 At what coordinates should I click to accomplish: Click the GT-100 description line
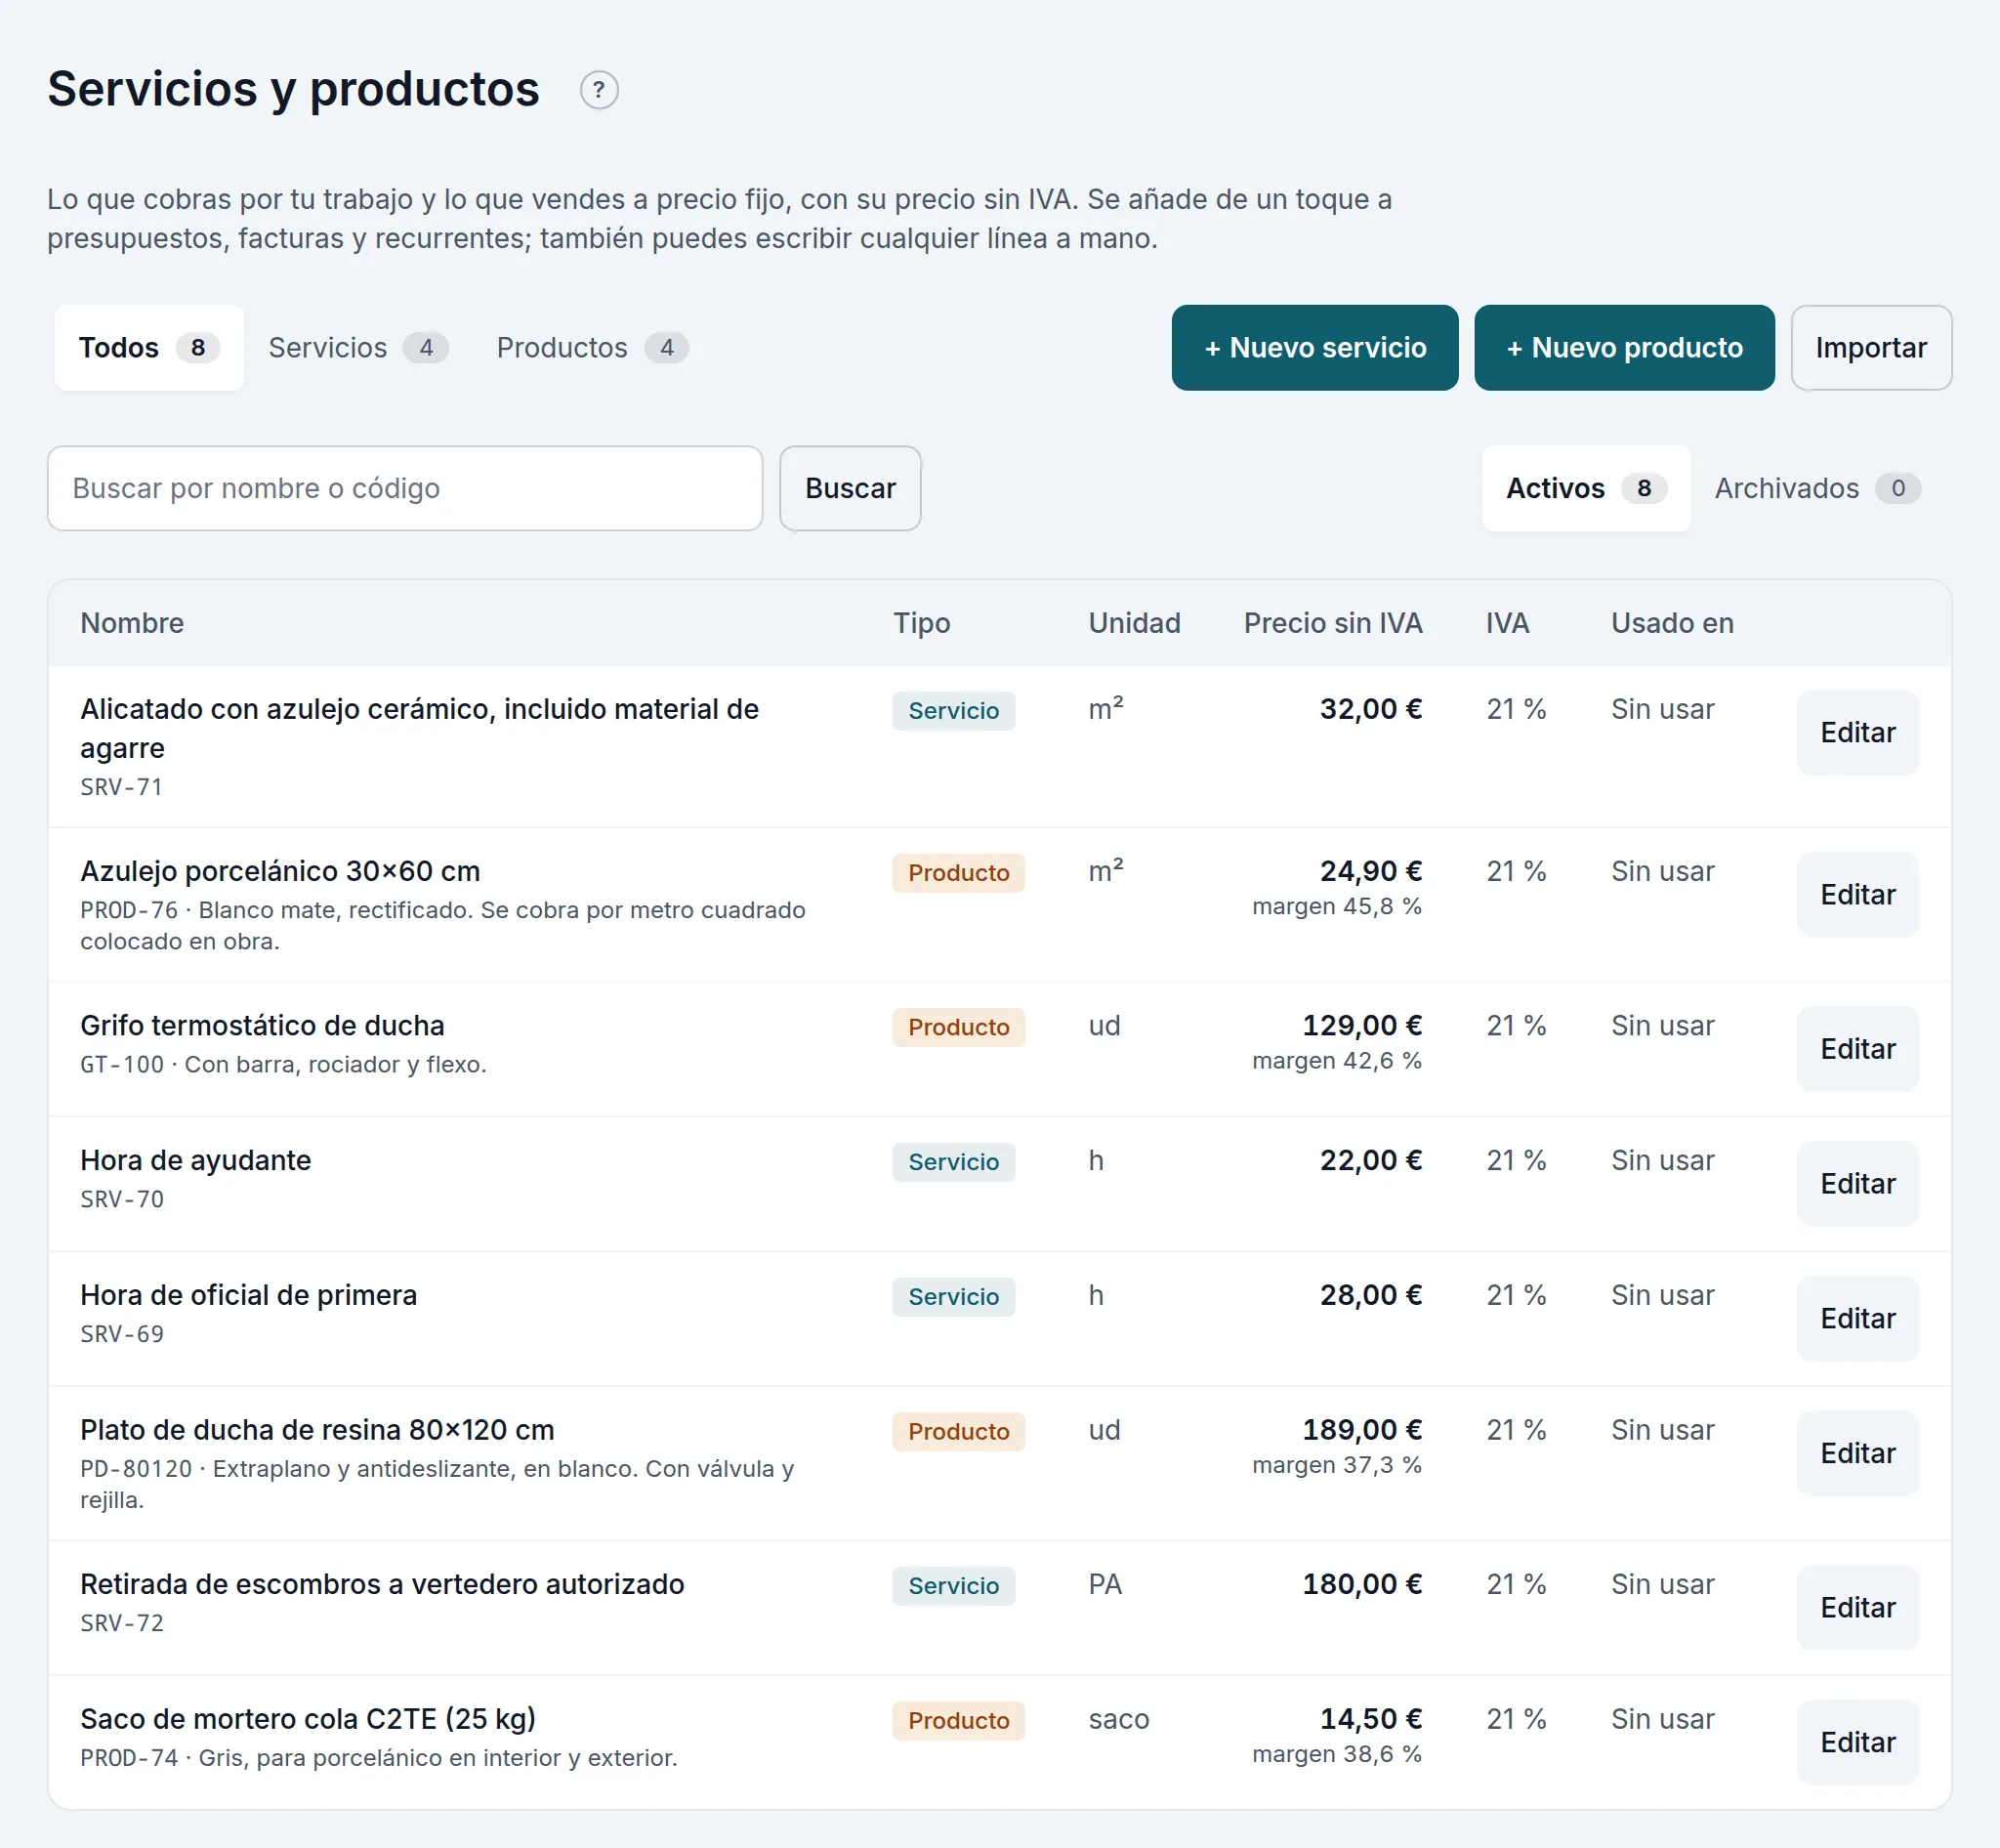(283, 1064)
